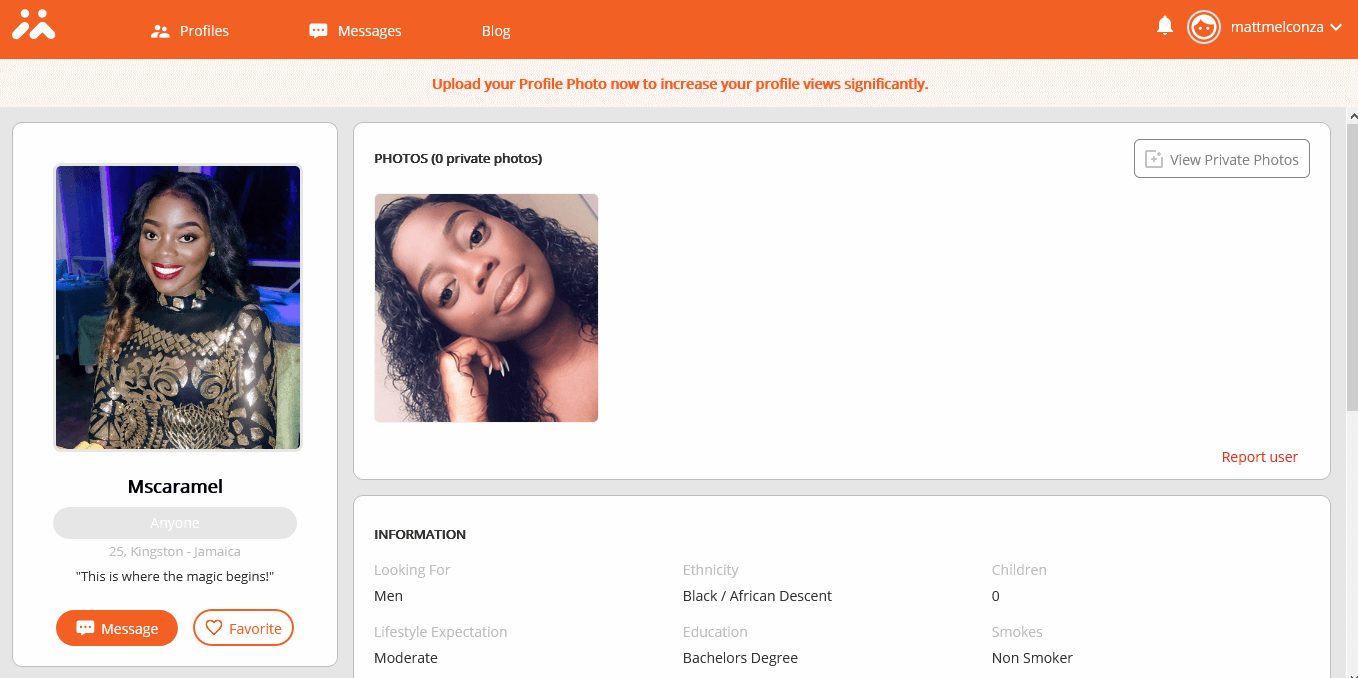Click the private photos plus icon
1358x678 pixels.
tap(1153, 159)
